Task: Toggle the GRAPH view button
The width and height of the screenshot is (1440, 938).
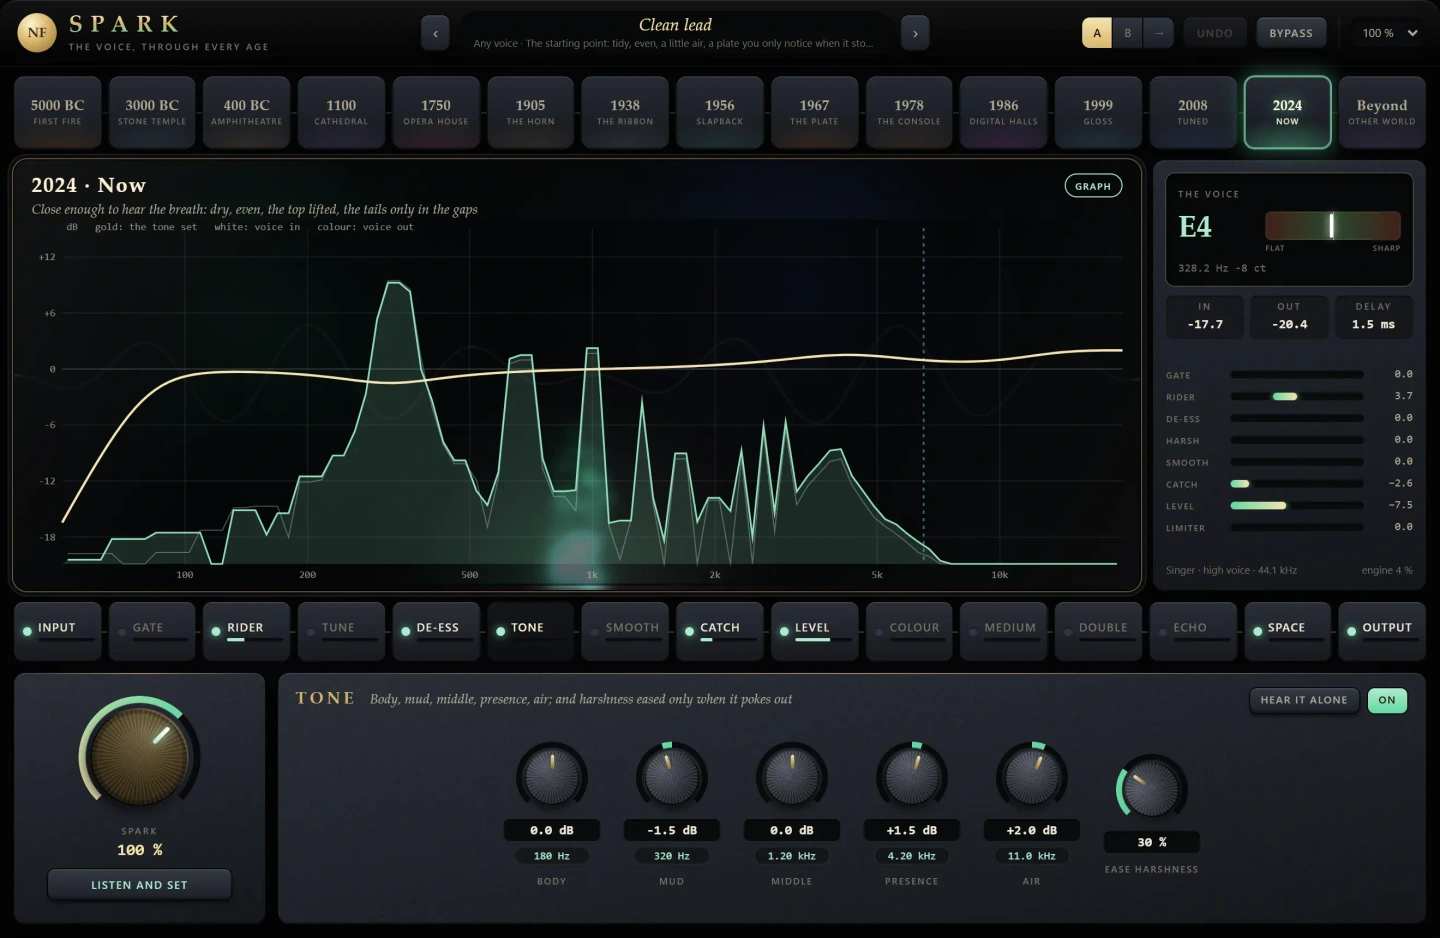Action: [x=1093, y=186]
